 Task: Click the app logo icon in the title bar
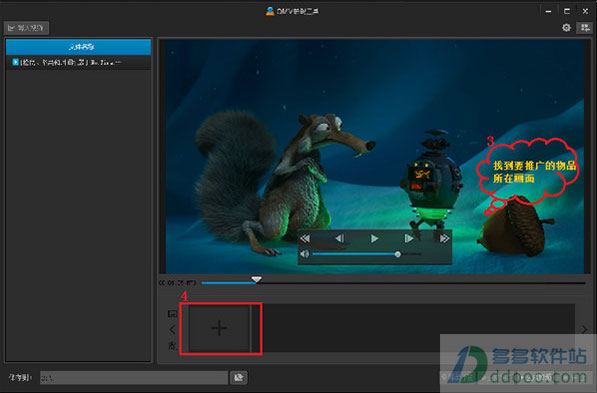pos(270,11)
